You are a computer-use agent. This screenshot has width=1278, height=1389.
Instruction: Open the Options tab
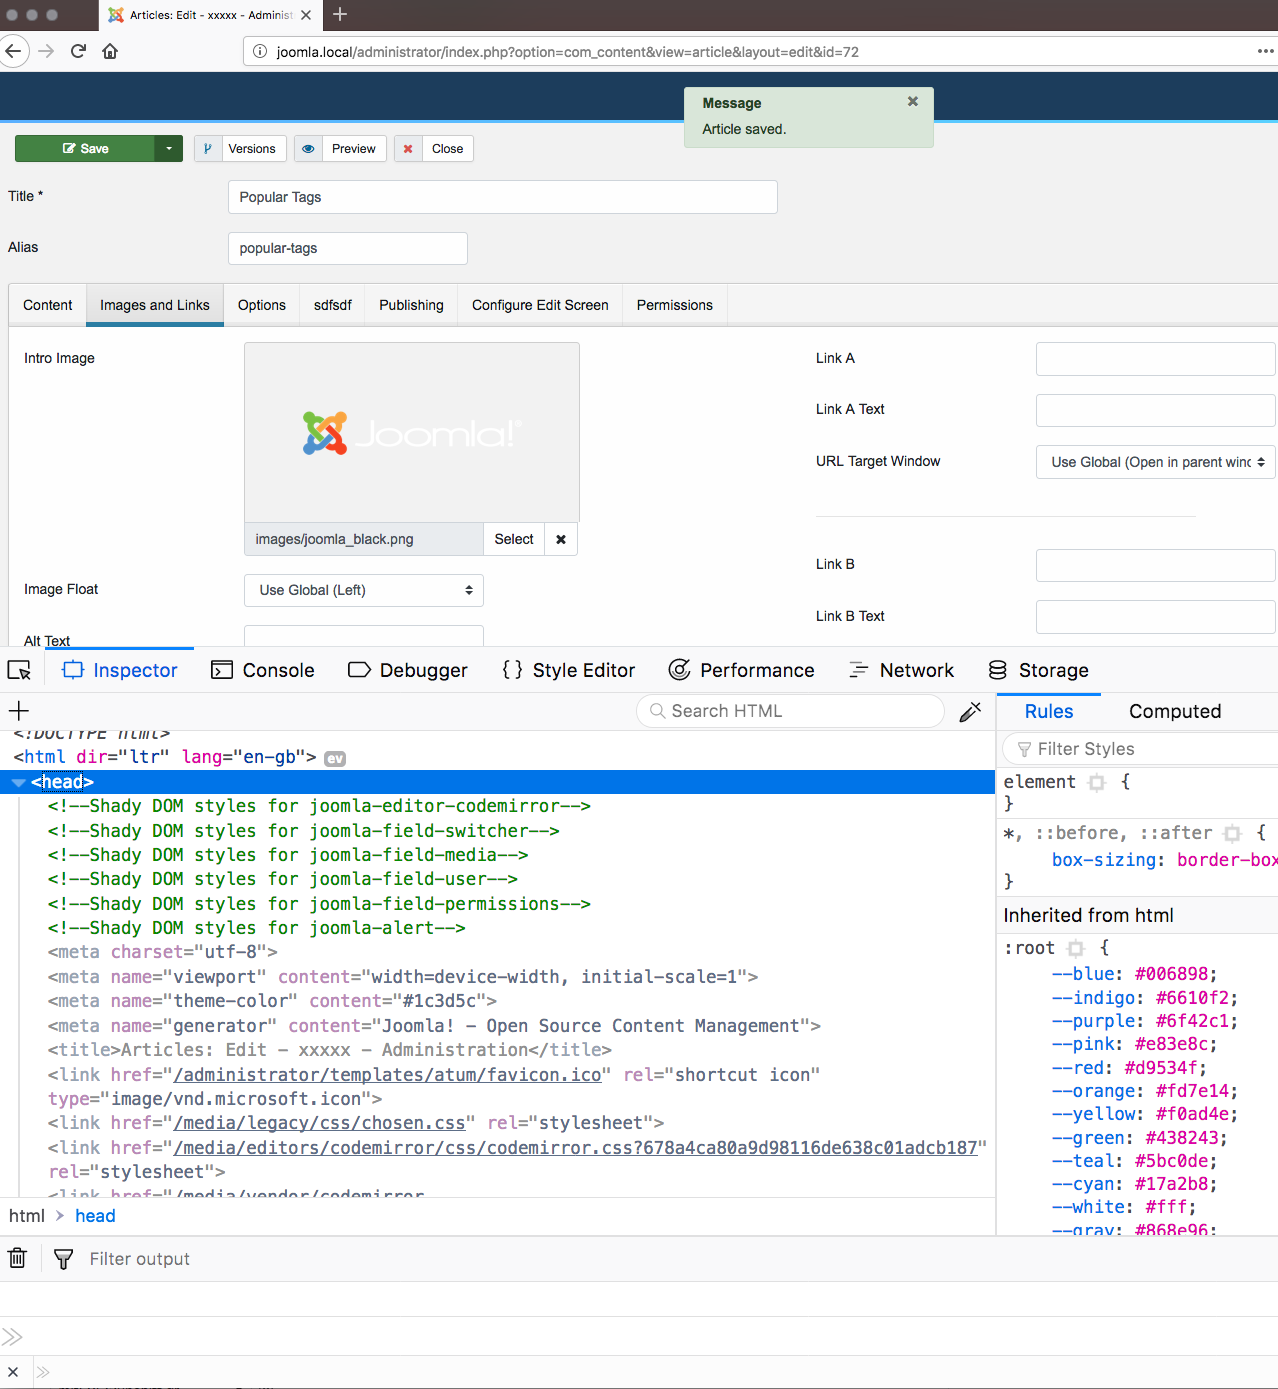click(262, 305)
